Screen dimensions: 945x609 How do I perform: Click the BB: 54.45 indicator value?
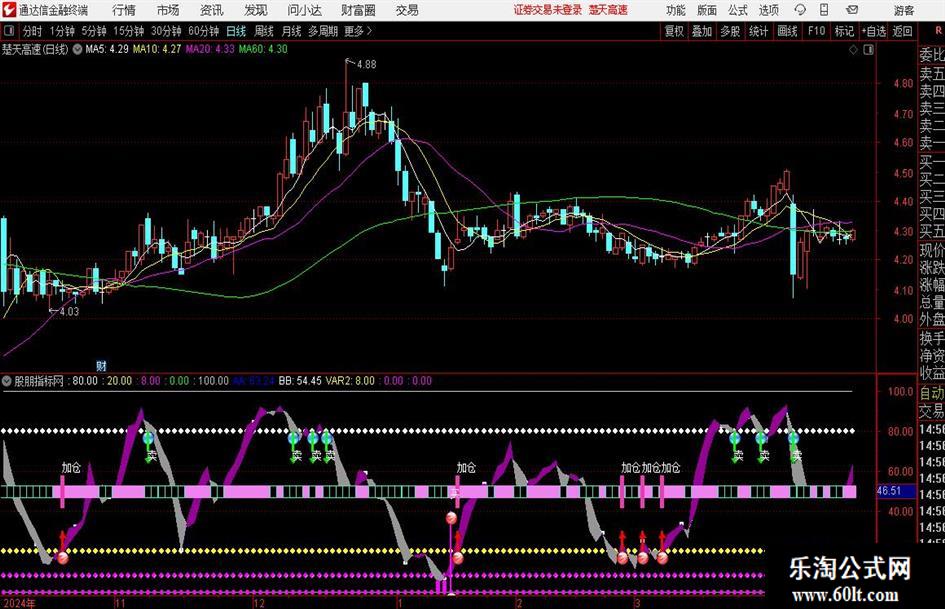click(x=300, y=381)
